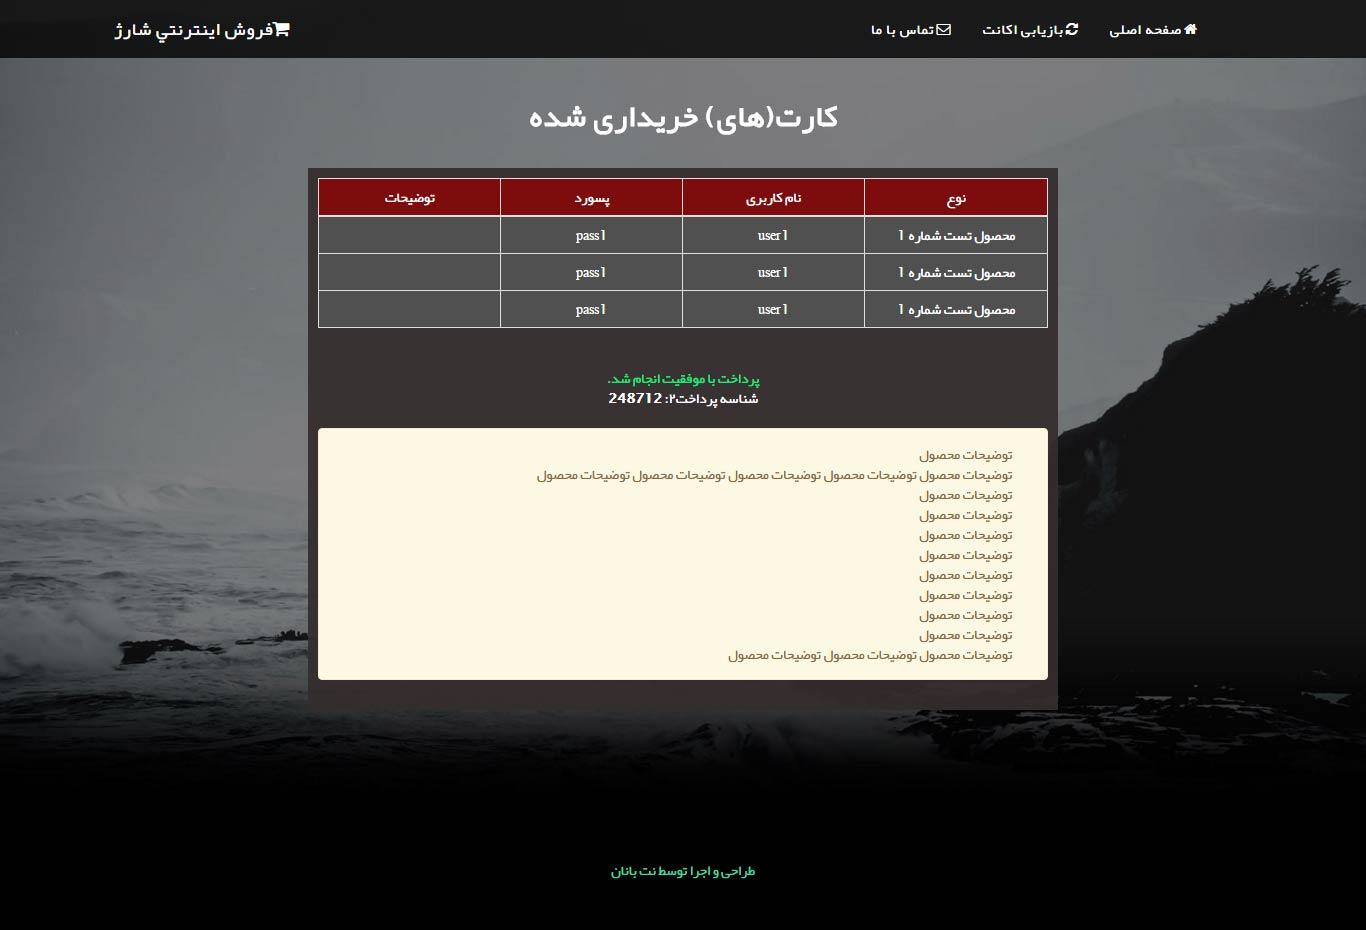This screenshot has width=1366, height=930.
Task: Click the shopping cart icon
Action: click(282, 30)
